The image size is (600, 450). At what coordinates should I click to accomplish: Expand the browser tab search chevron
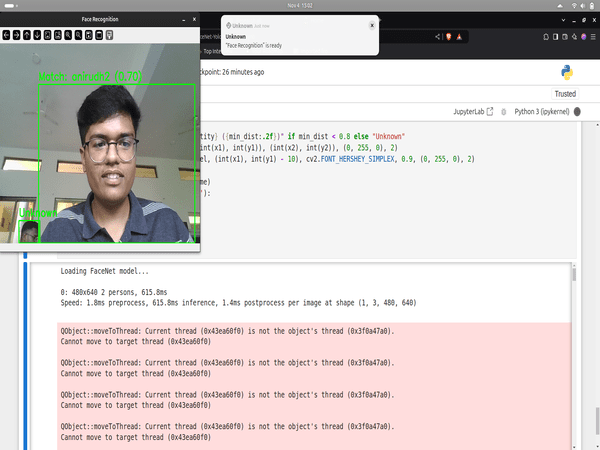(563, 20)
